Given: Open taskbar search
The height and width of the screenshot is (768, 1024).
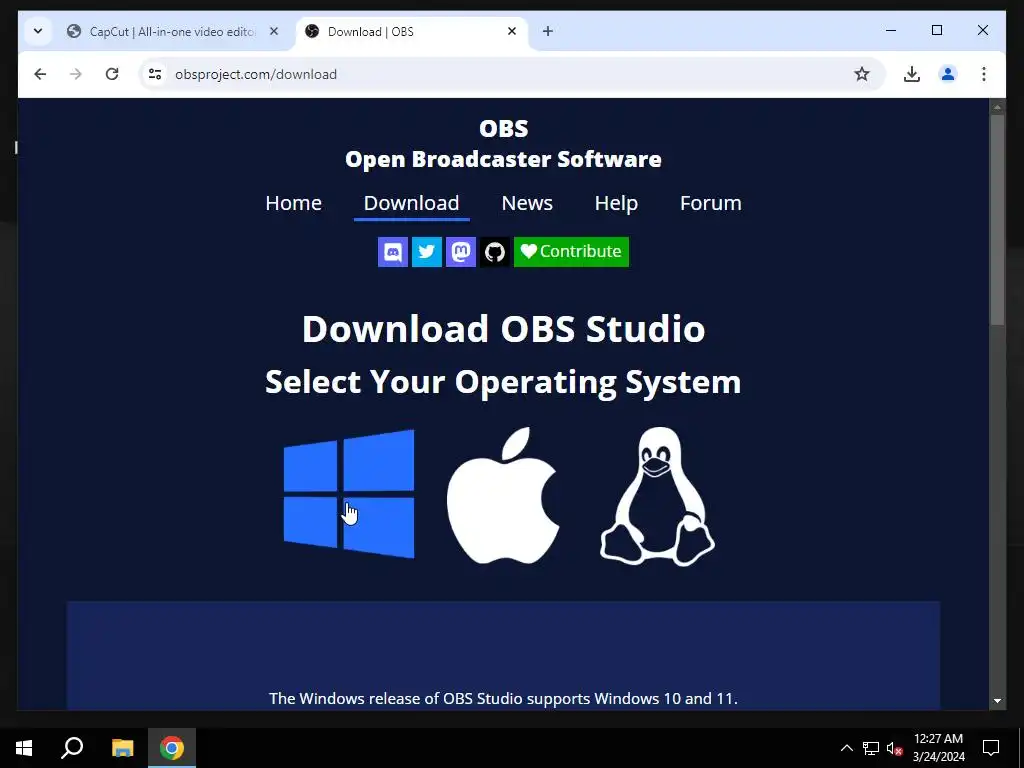Looking at the screenshot, I should (x=72, y=748).
